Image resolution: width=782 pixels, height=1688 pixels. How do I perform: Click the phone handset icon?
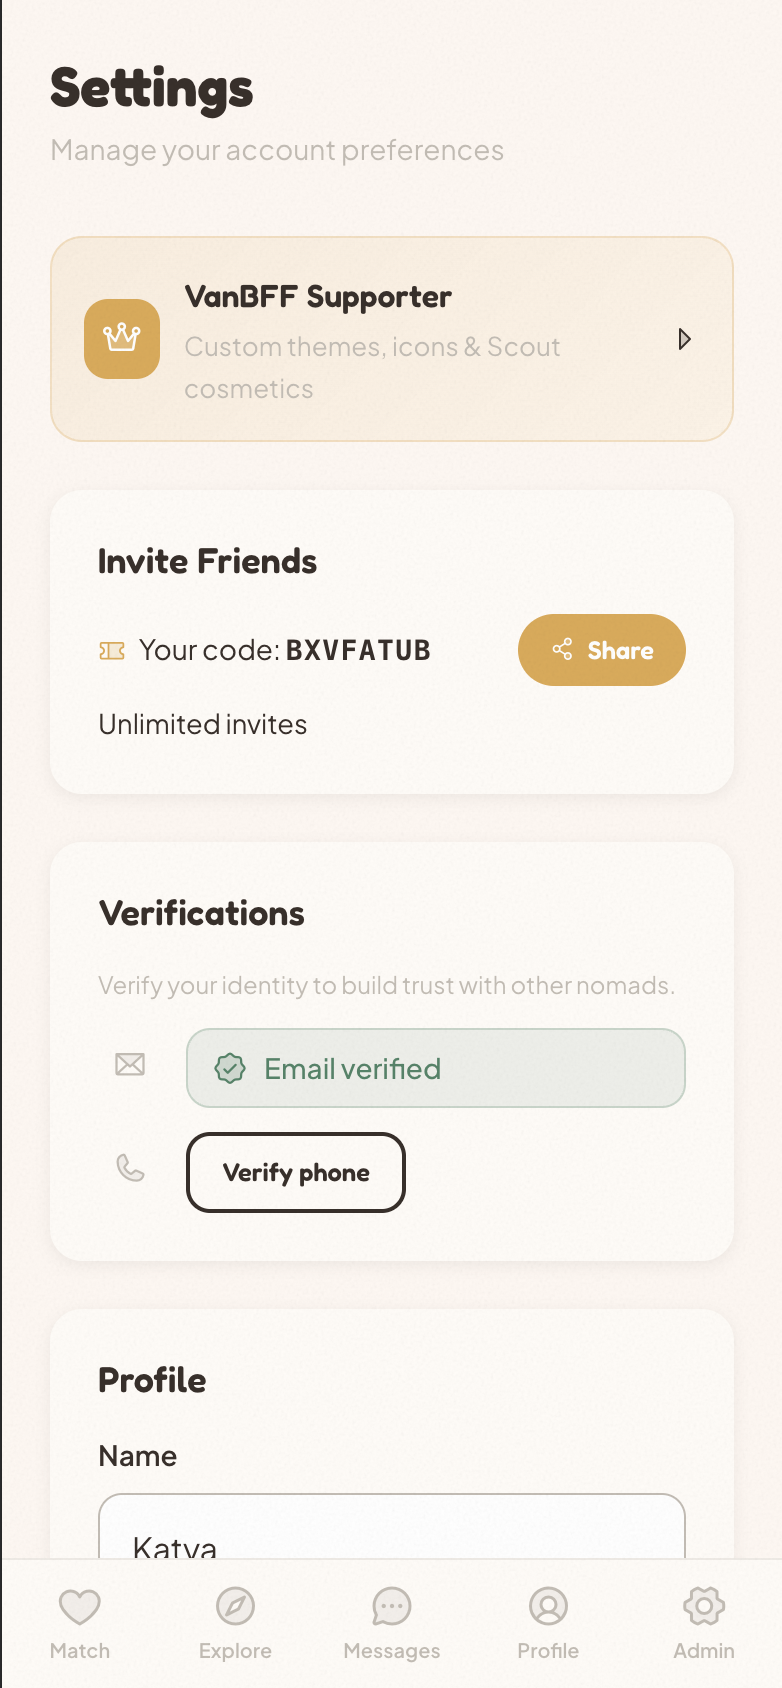pyautogui.click(x=130, y=1168)
